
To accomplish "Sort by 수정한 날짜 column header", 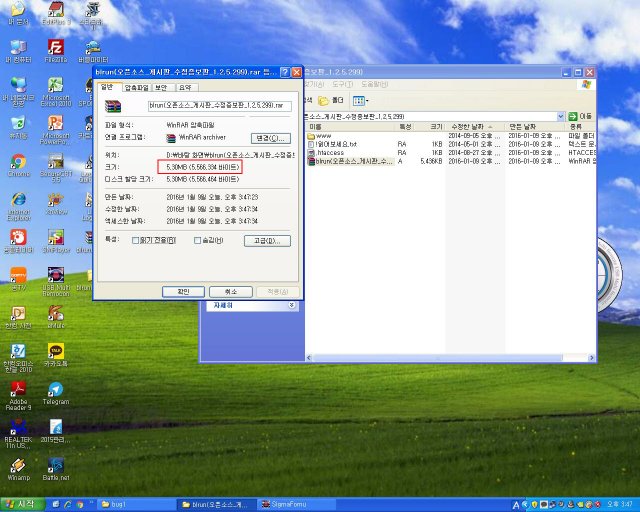I will [475, 127].
